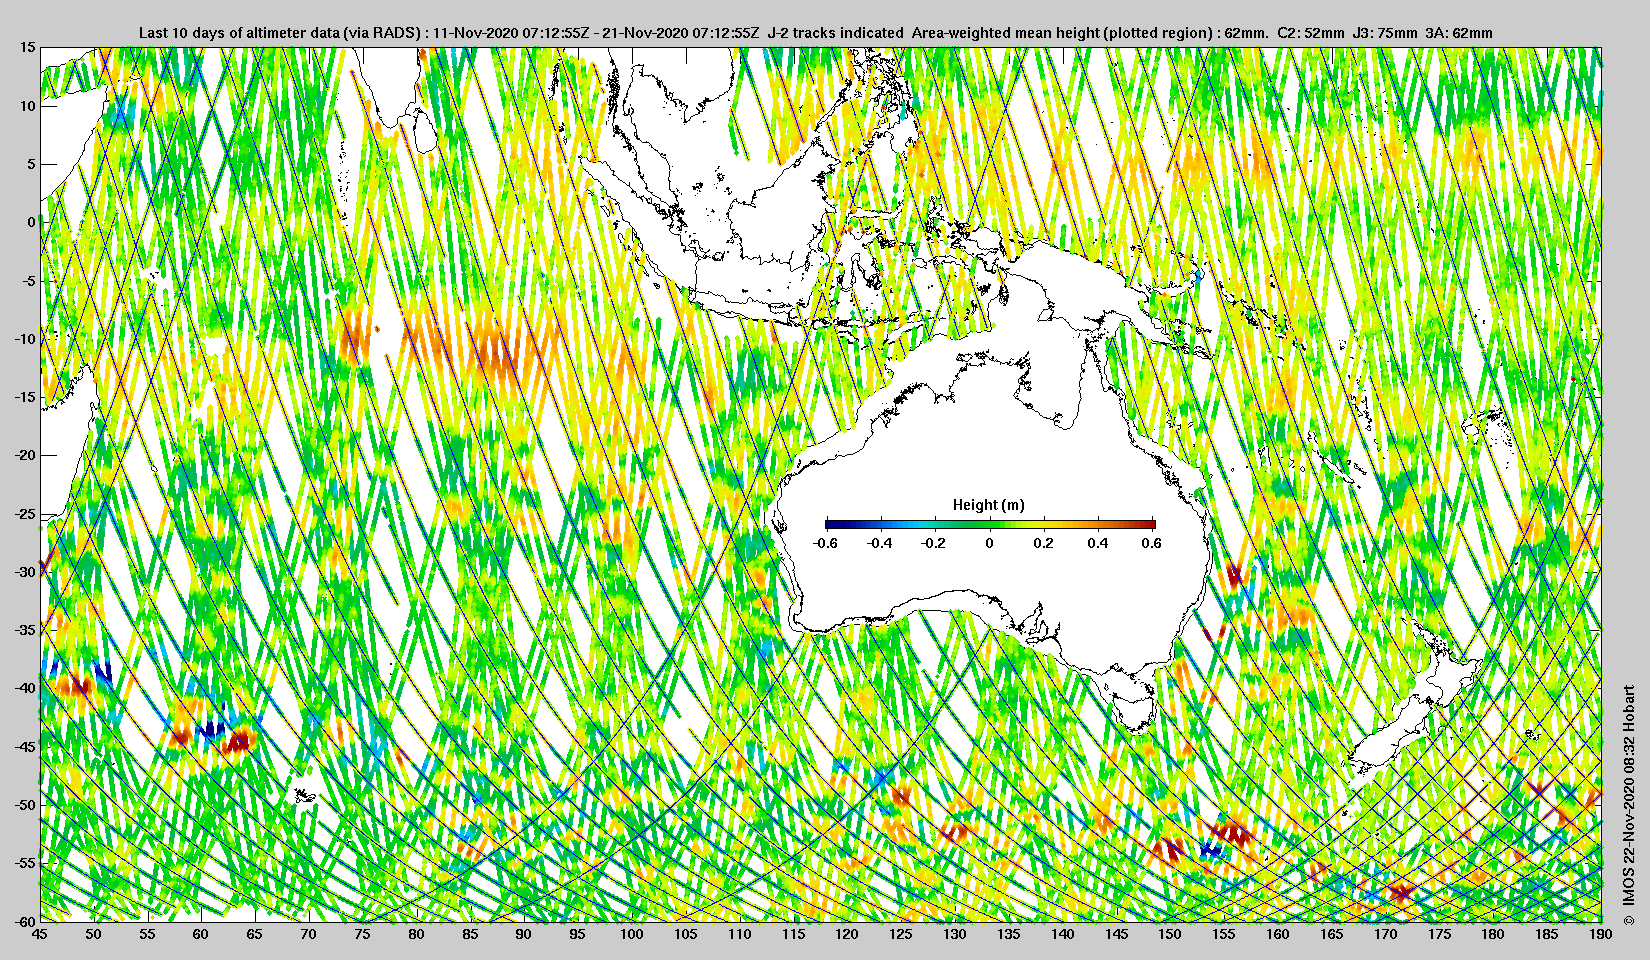Click longitude label 120 on bottom axis
Image resolution: width=1650 pixels, height=960 pixels.
847,934
